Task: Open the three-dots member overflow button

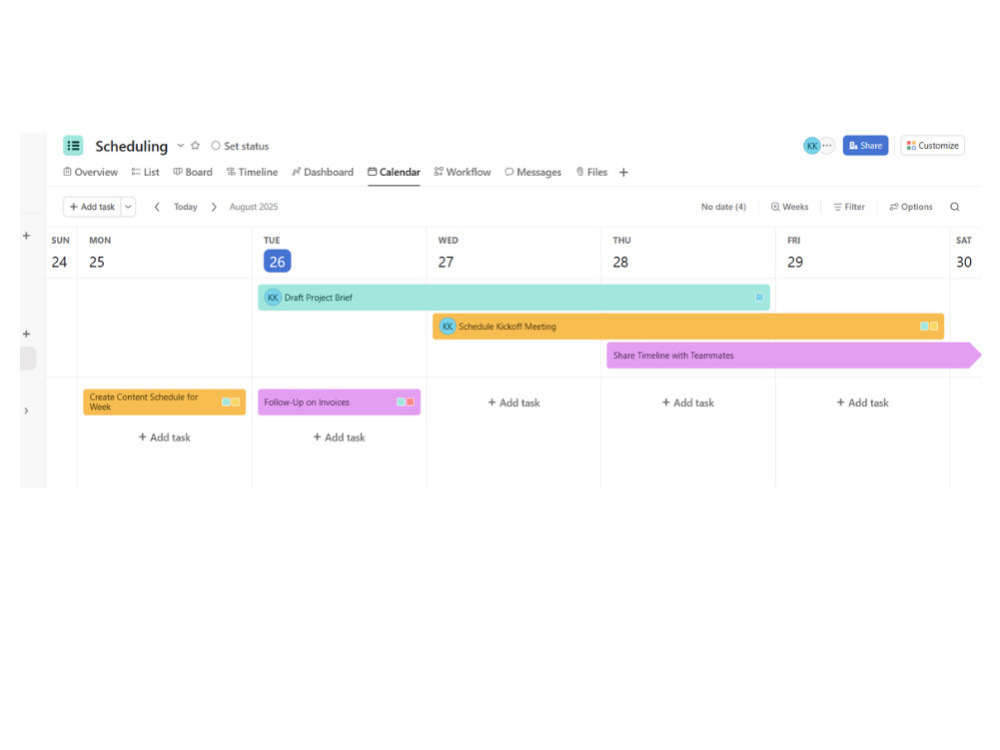Action: (827, 145)
